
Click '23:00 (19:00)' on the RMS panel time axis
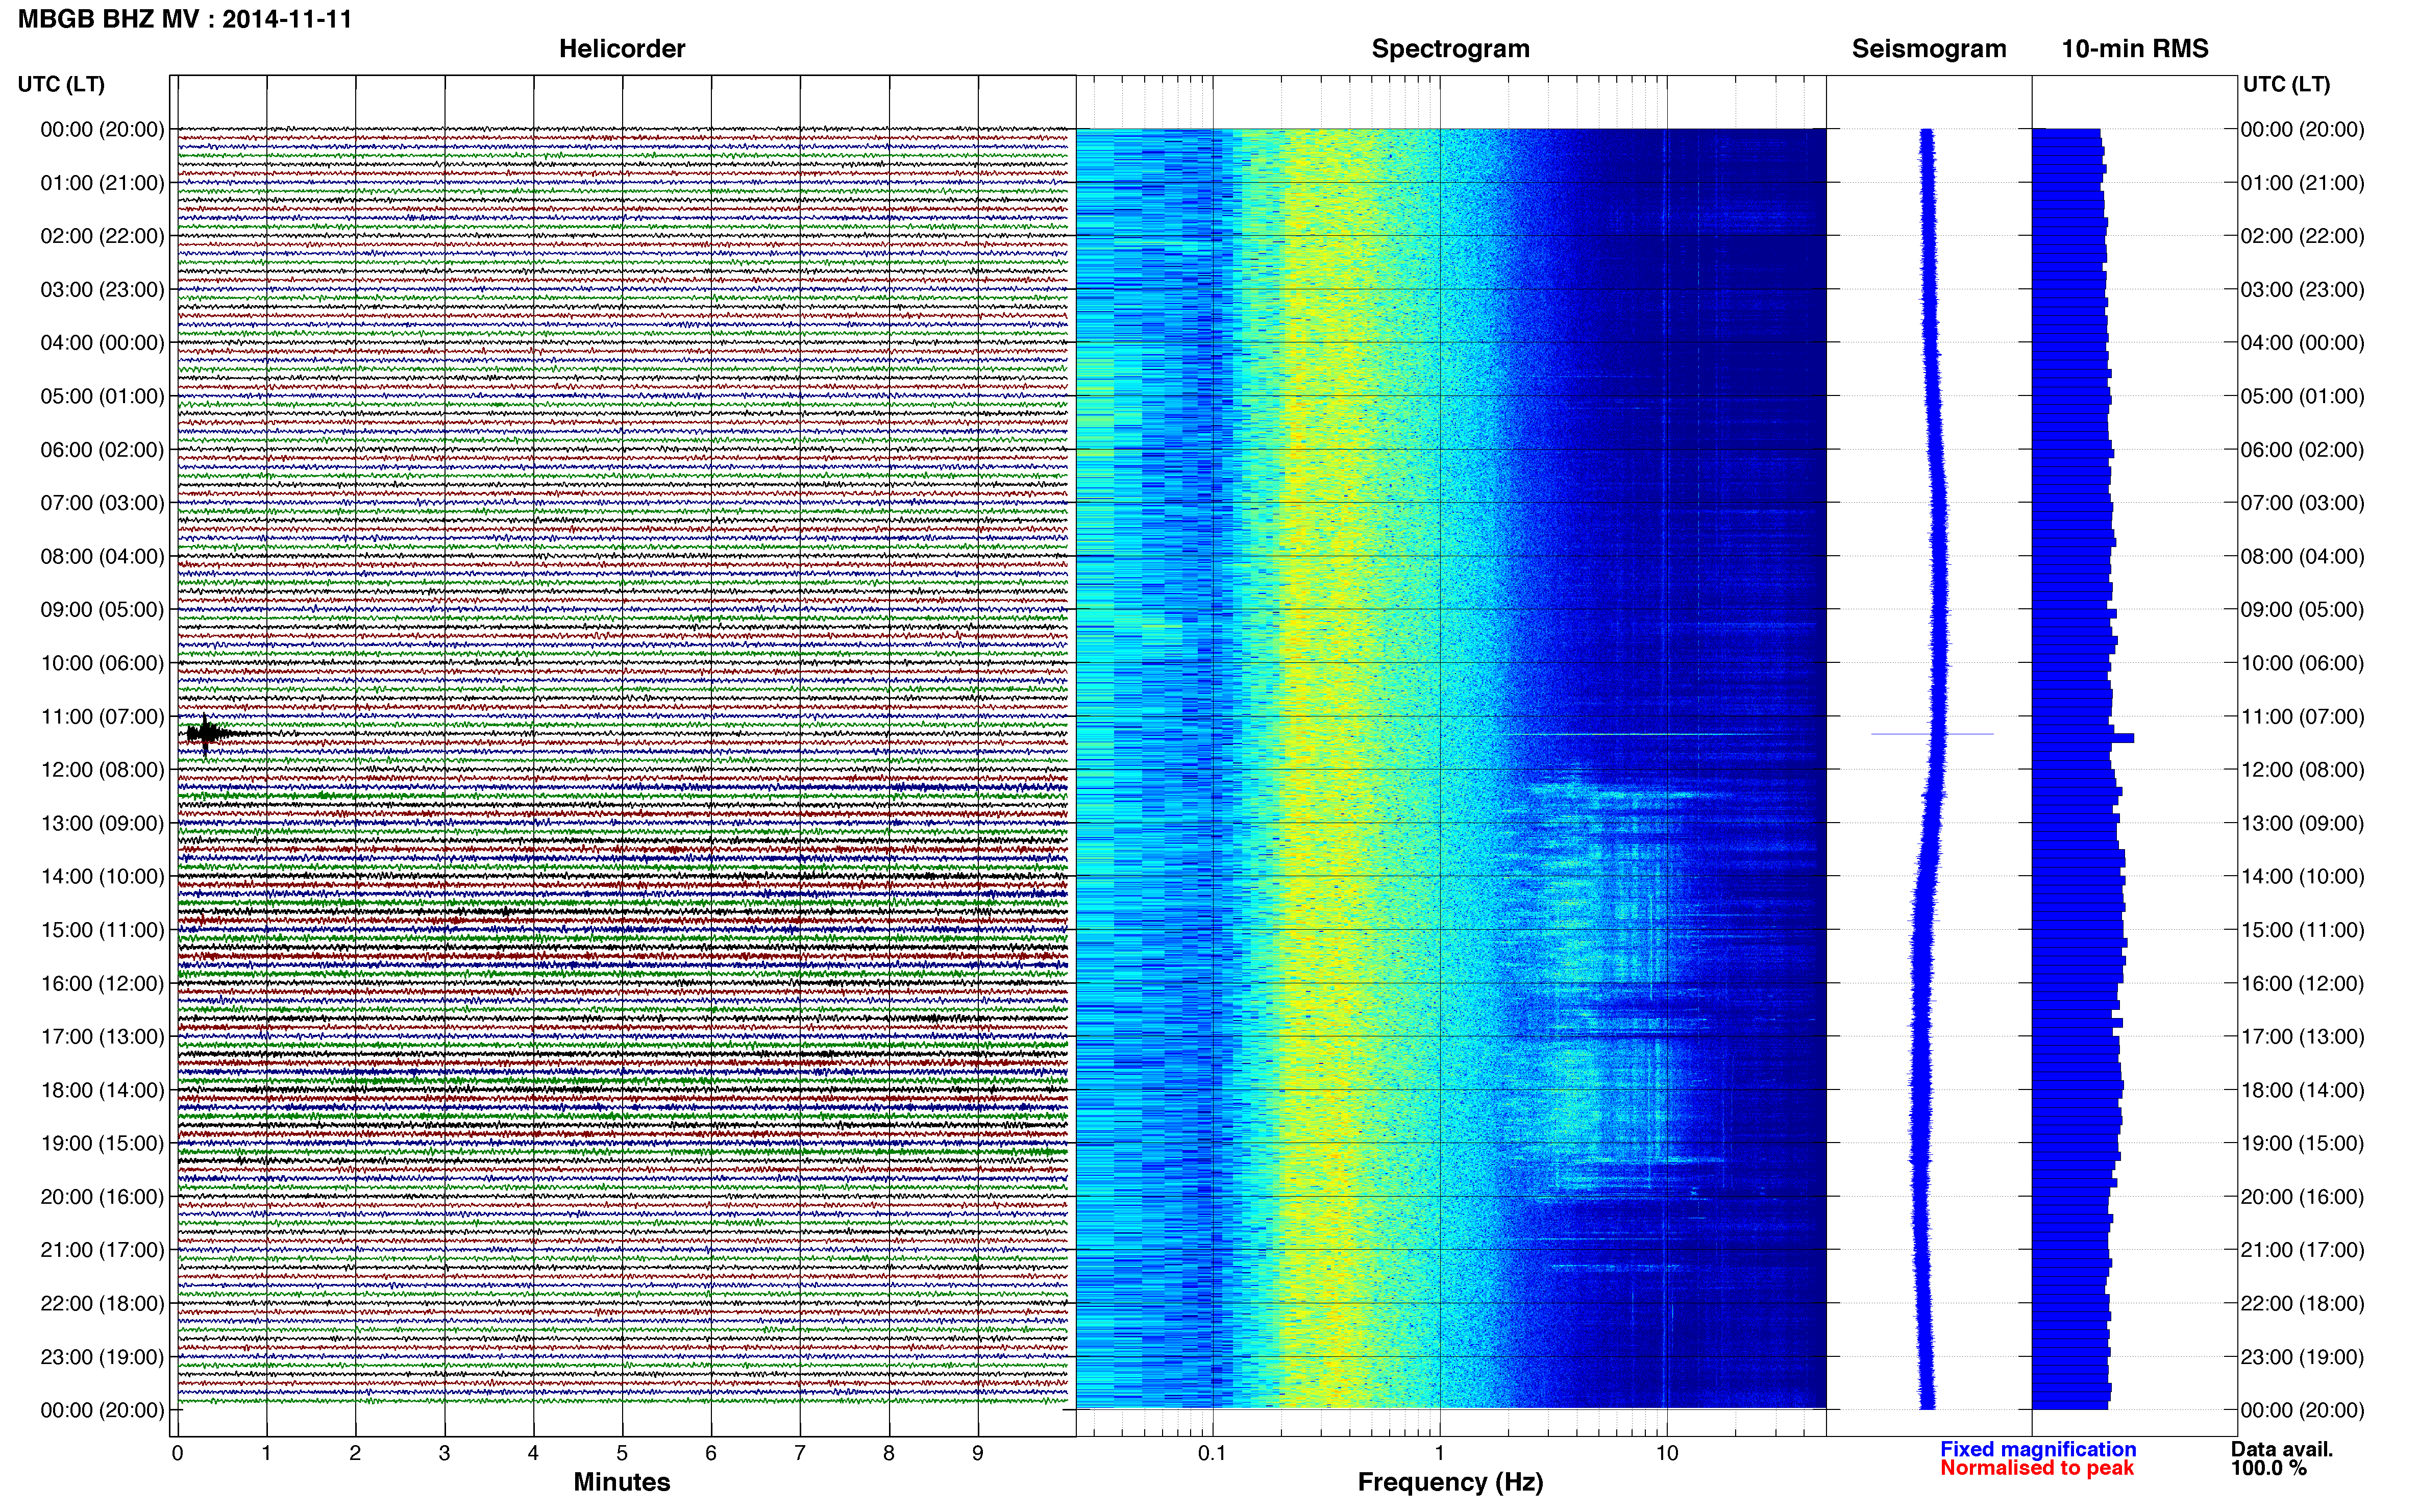point(2302,1357)
